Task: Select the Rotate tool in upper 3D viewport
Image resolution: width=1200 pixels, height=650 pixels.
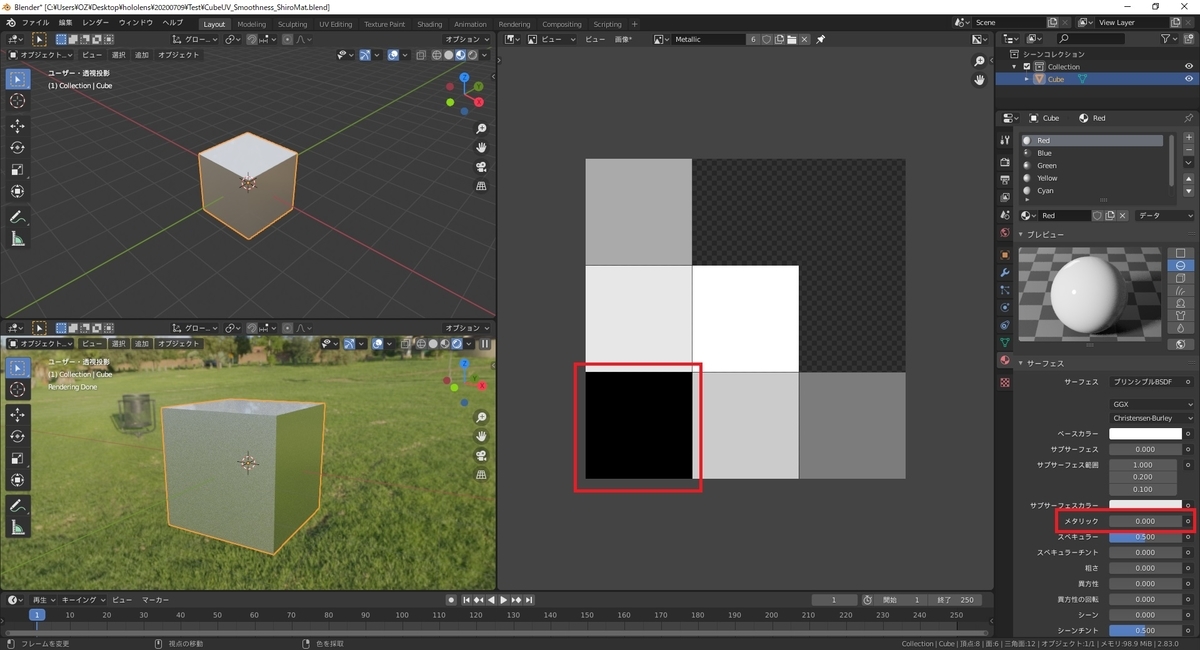Action: [17, 147]
